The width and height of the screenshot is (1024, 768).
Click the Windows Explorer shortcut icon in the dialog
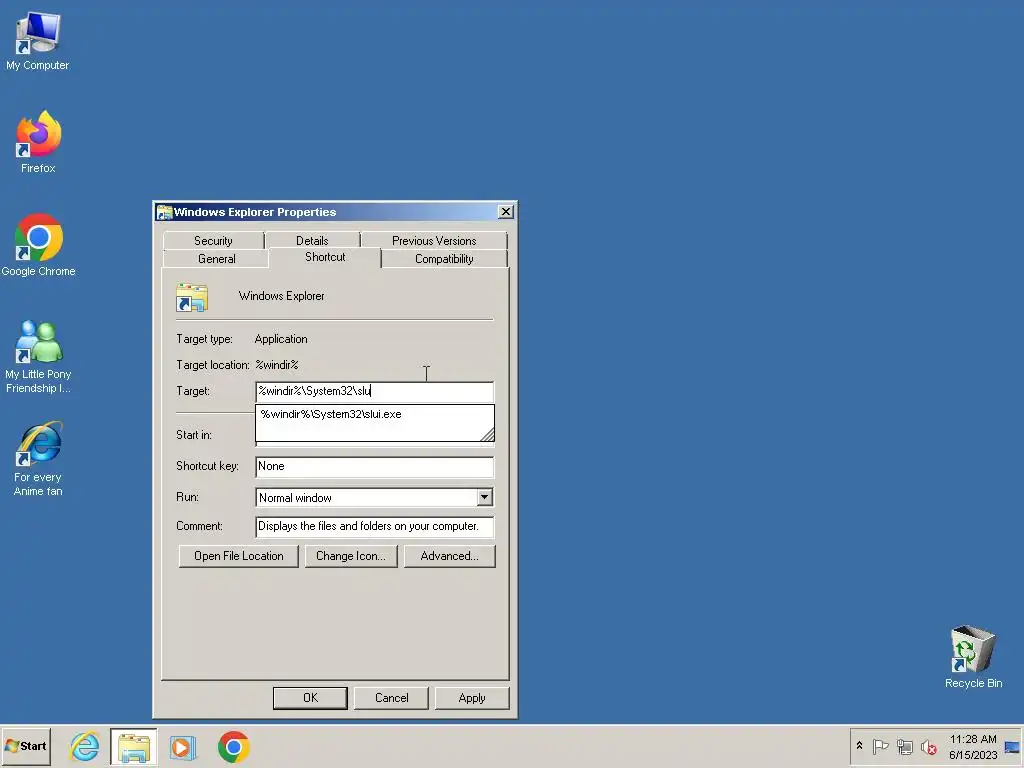192,297
